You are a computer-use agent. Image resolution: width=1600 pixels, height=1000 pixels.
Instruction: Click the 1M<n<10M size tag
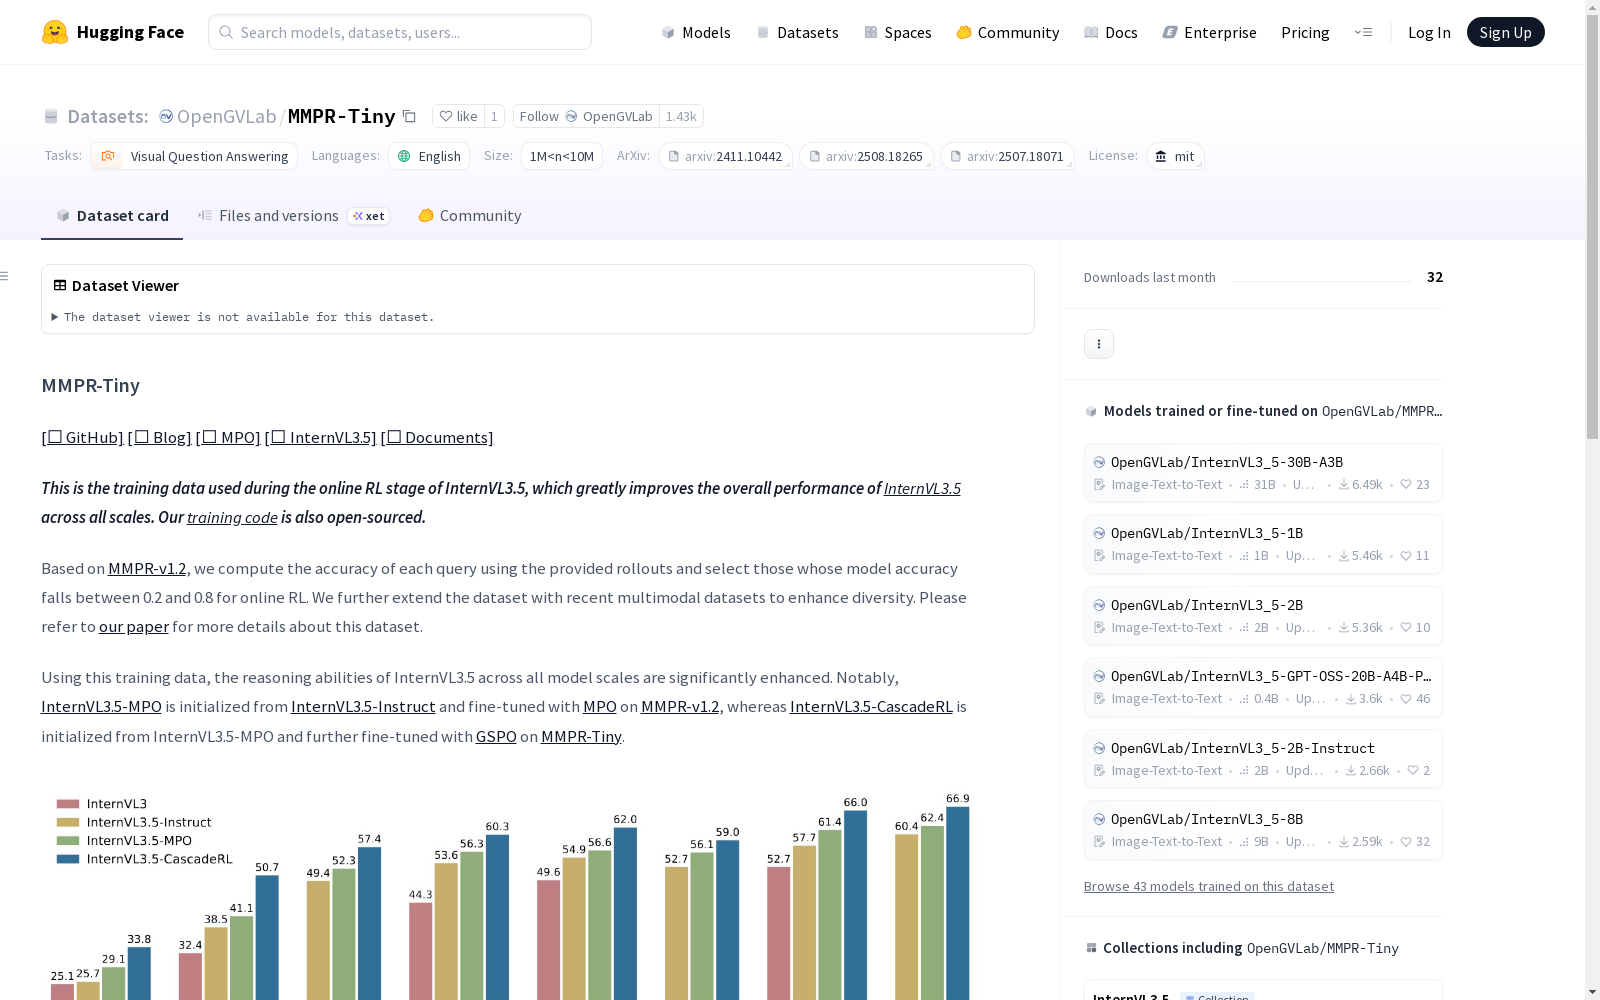pos(562,156)
